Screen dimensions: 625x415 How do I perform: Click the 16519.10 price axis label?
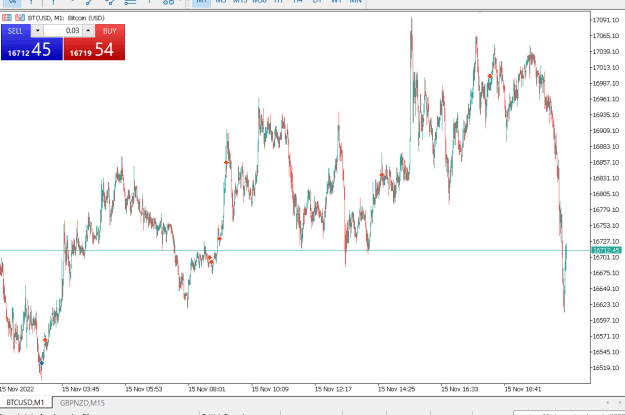606,368
